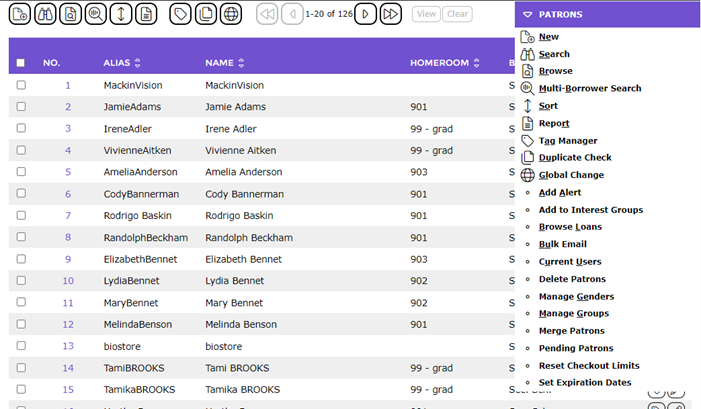Open Manage Genders from menu

coord(576,296)
